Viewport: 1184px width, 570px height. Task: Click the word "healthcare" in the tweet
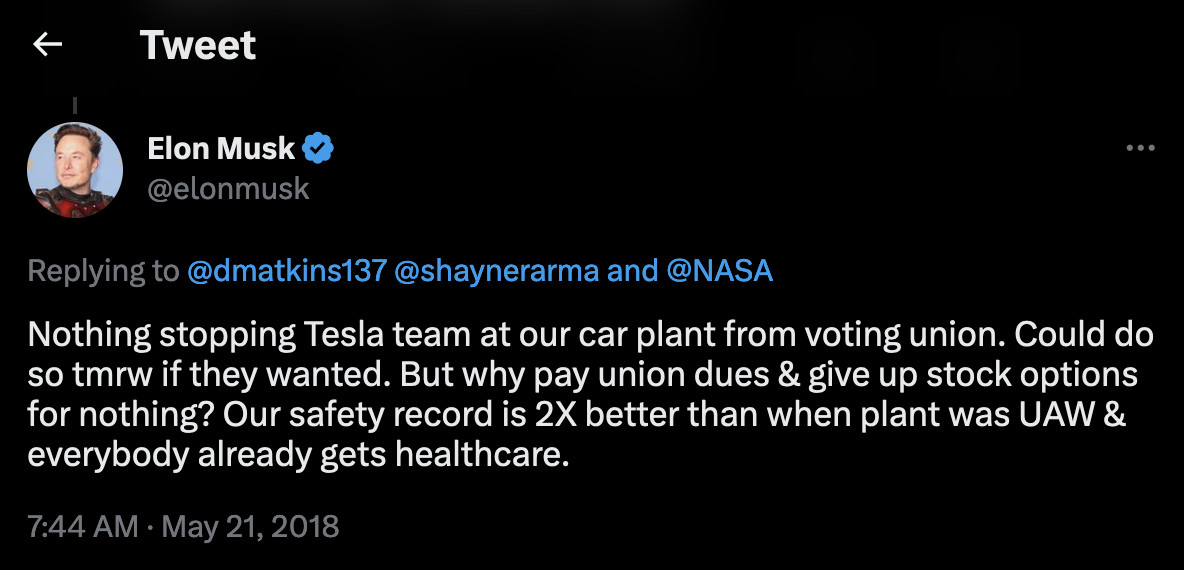pyautogui.click(x=482, y=456)
